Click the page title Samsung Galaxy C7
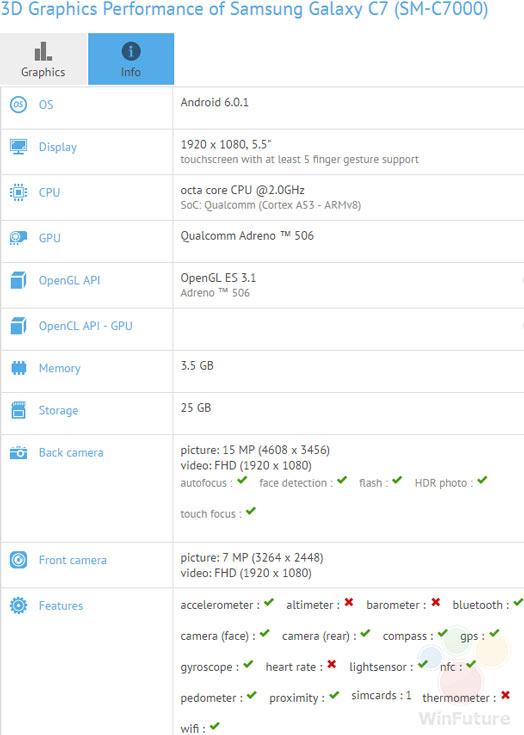Screen dimensions: 524x735 [309, 9]
